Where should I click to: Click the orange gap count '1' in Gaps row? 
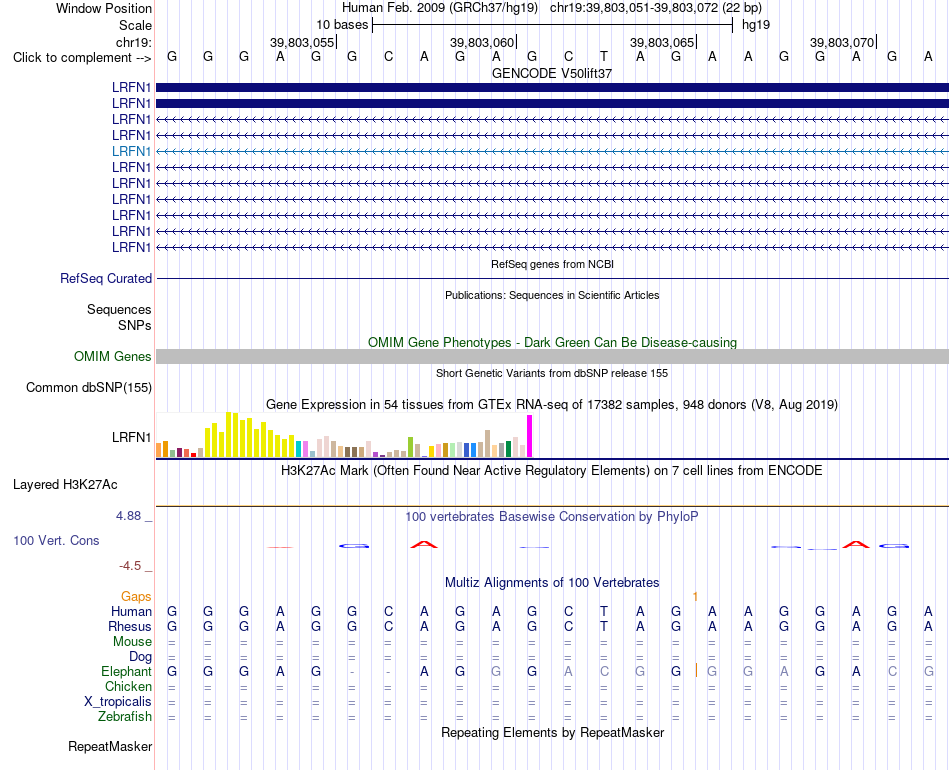pyautogui.click(x=695, y=597)
